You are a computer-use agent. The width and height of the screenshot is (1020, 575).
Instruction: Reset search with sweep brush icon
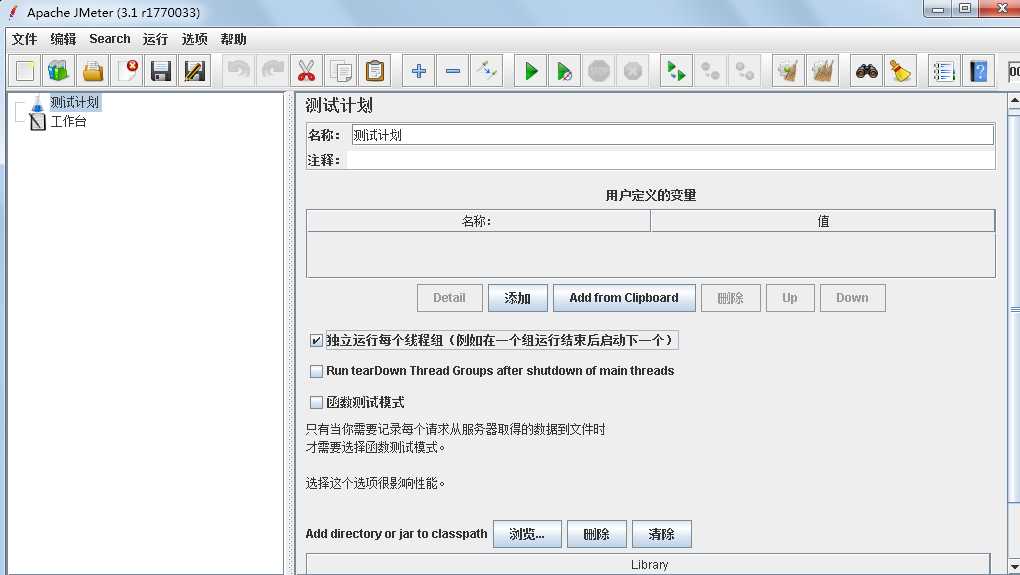[x=900, y=70]
